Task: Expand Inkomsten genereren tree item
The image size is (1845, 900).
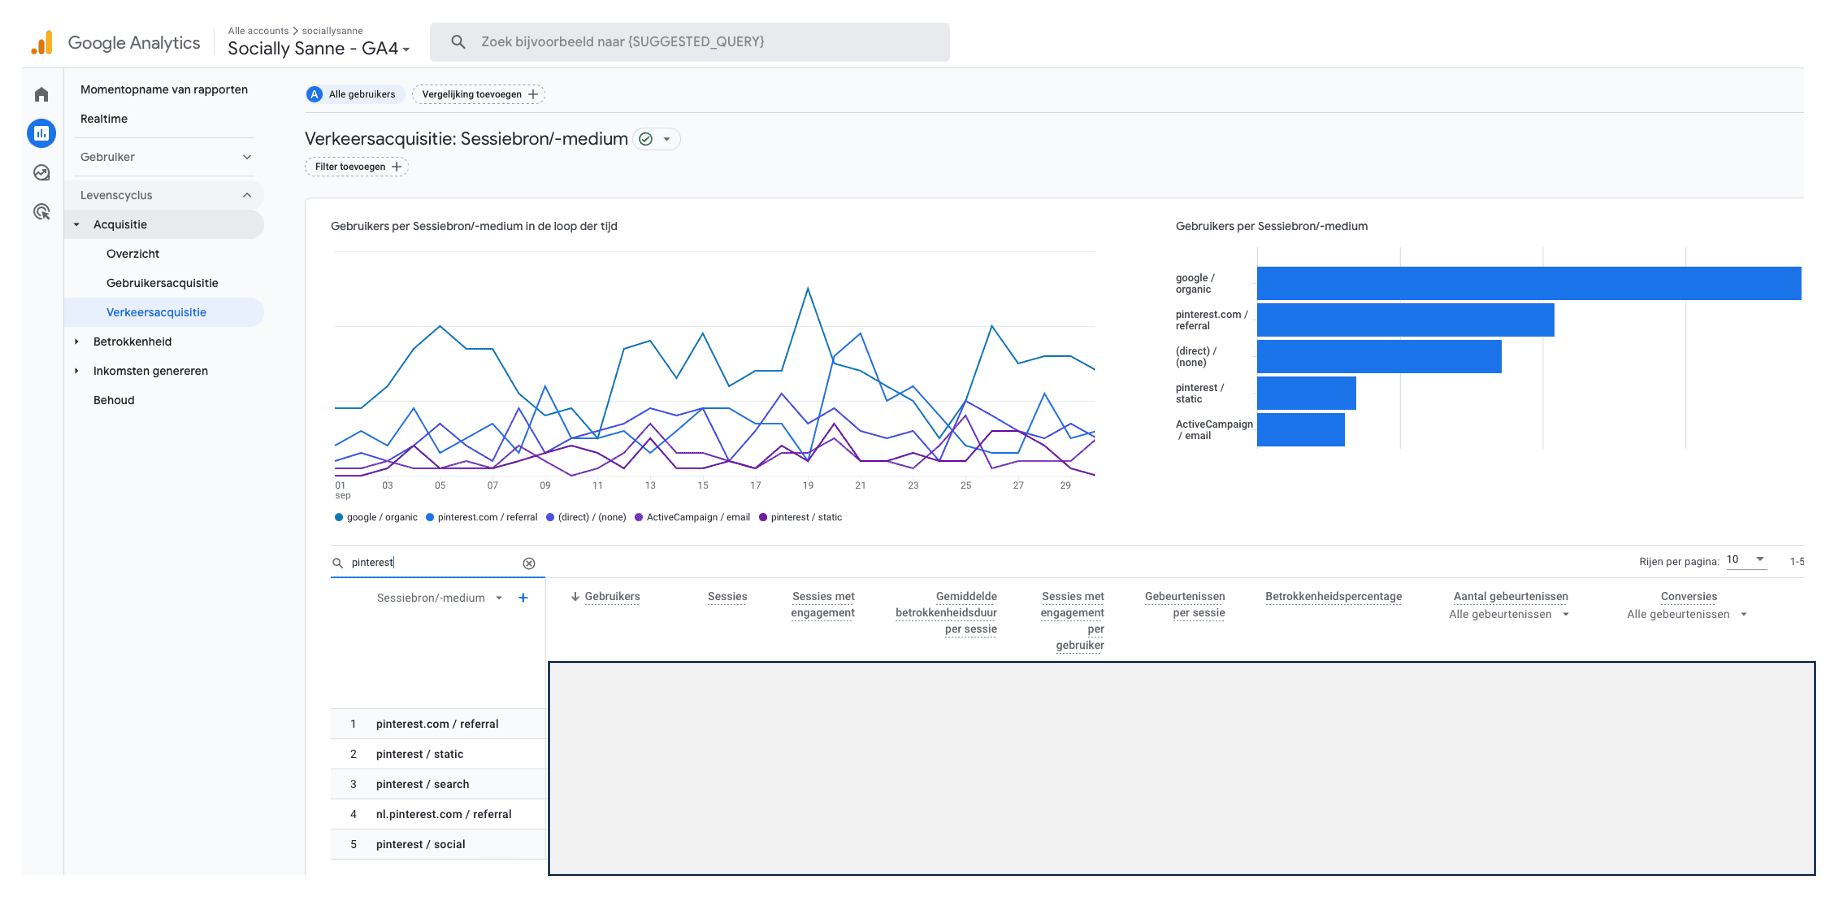Action: (77, 371)
